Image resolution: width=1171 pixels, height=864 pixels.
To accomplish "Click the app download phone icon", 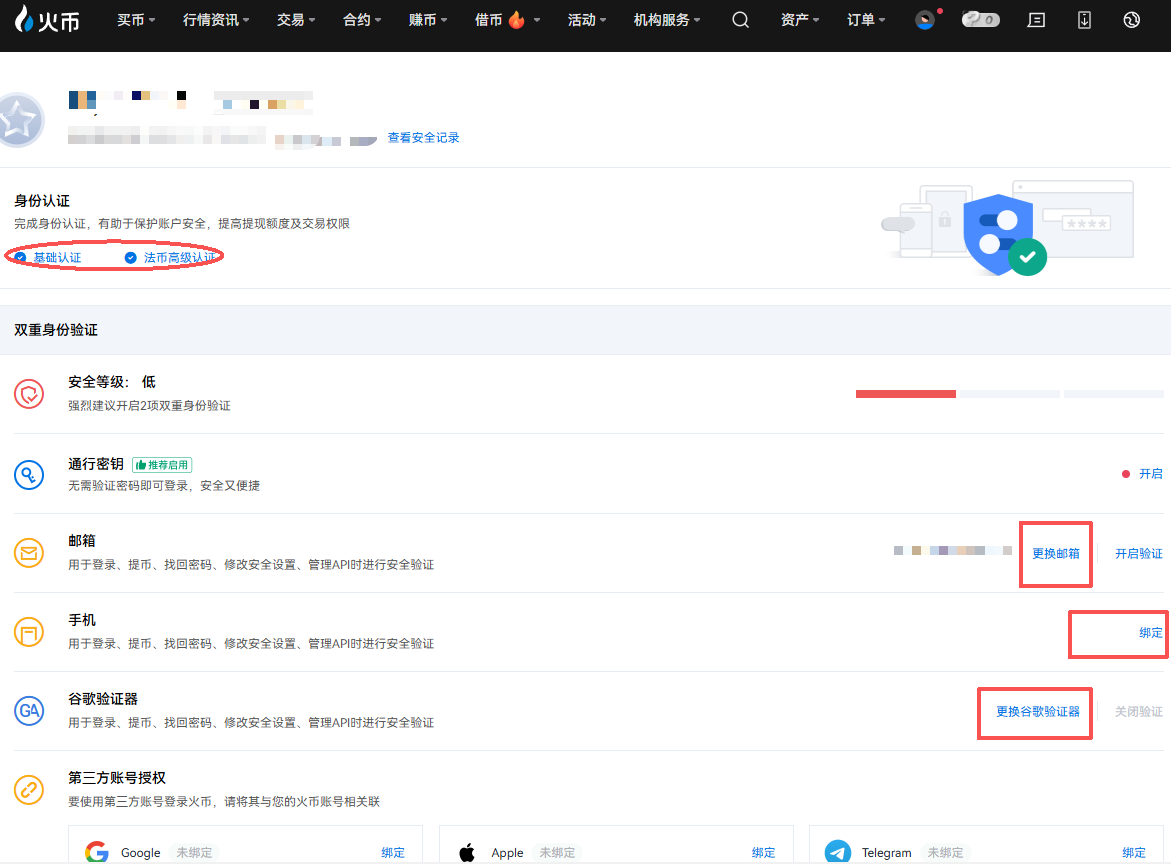I will (1084, 20).
